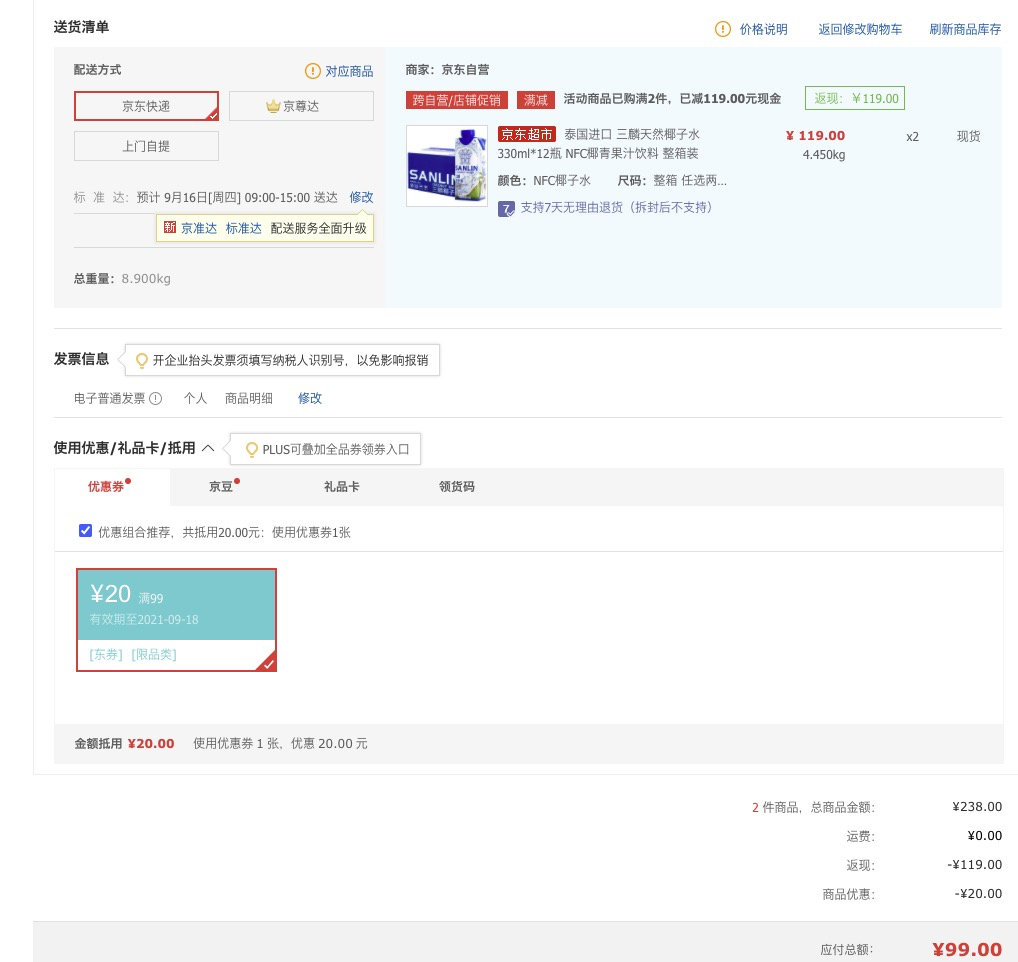The image size is (1018, 962).
Task: Click the lightbulb icon in invoice tip
Action: tap(141, 360)
